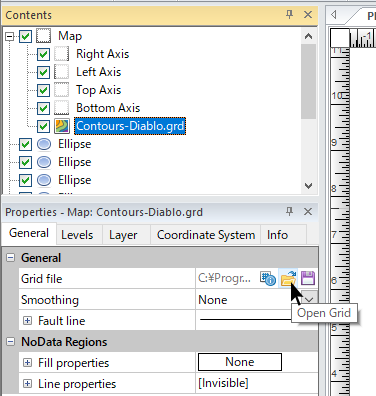Pin the Contents panel with the pushpin icon

[289, 14]
